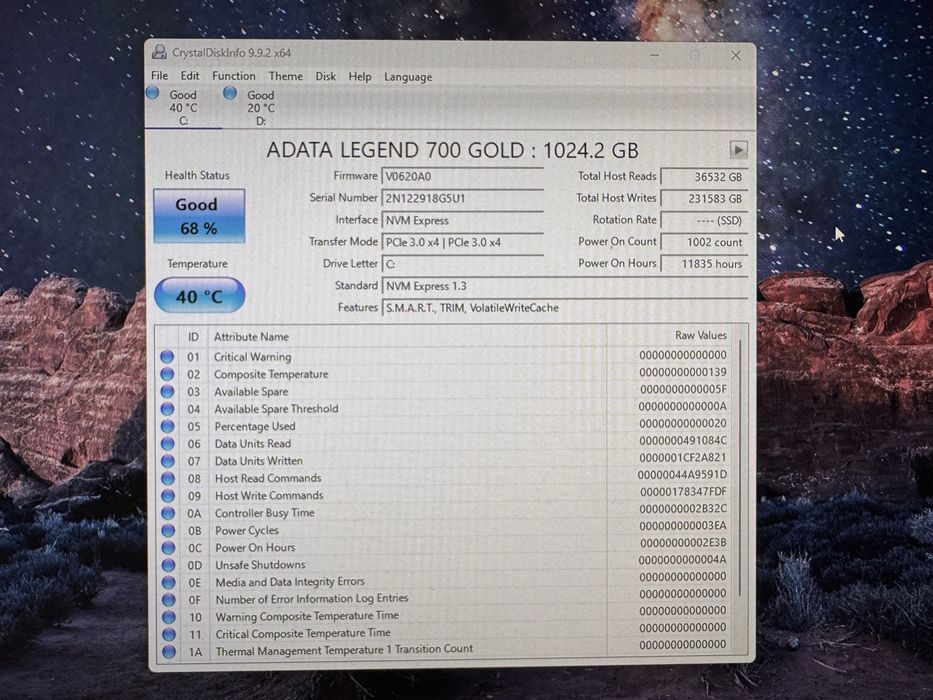Select the D: drive tab showing 20 °C
This screenshot has width=933, height=700.
click(261, 108)
